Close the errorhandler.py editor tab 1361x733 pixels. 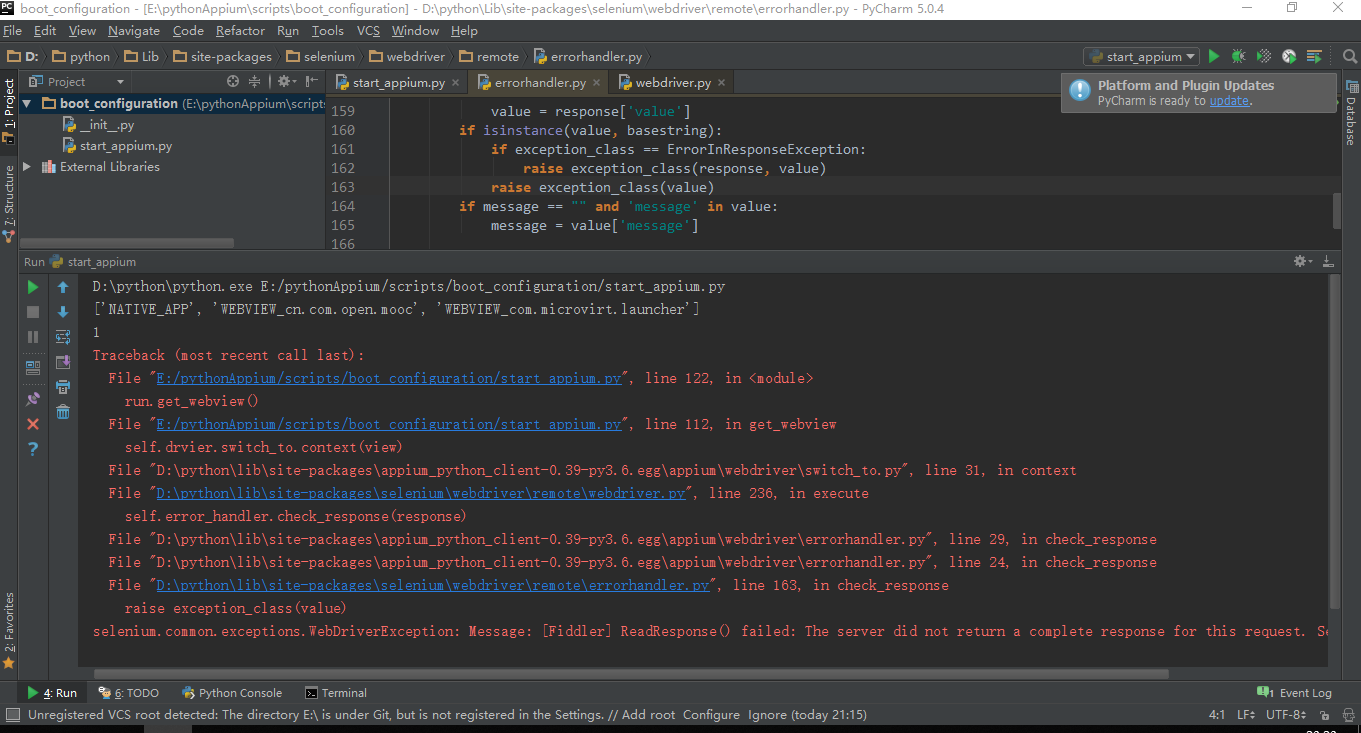click(x=596, y=83)
